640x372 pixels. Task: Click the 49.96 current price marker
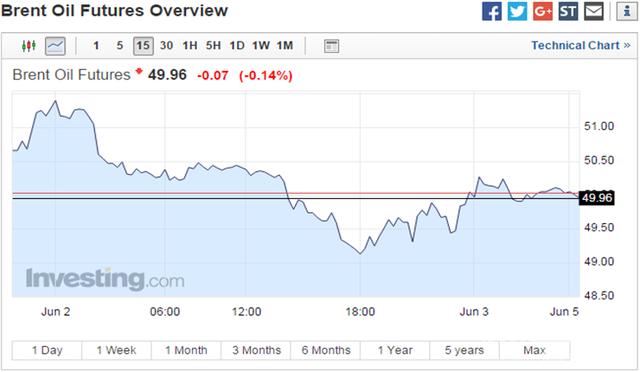[x=597, y=198]
